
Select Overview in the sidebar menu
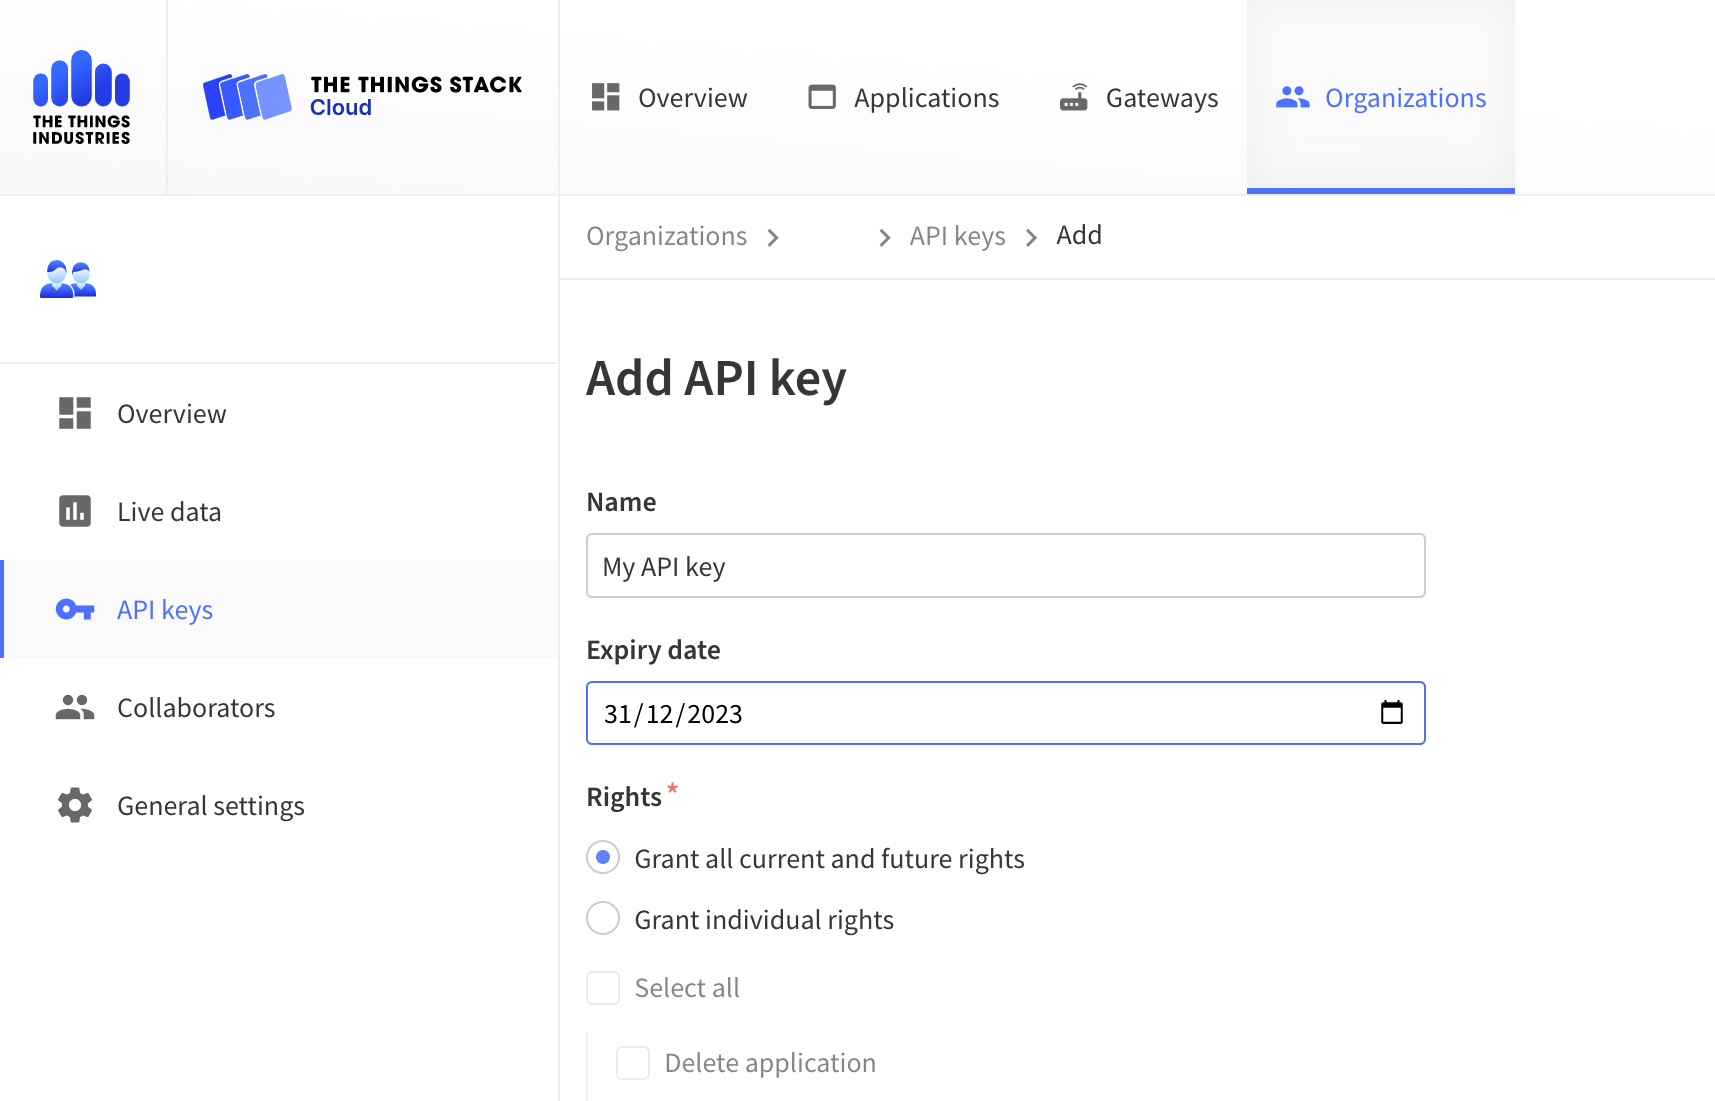171,413
